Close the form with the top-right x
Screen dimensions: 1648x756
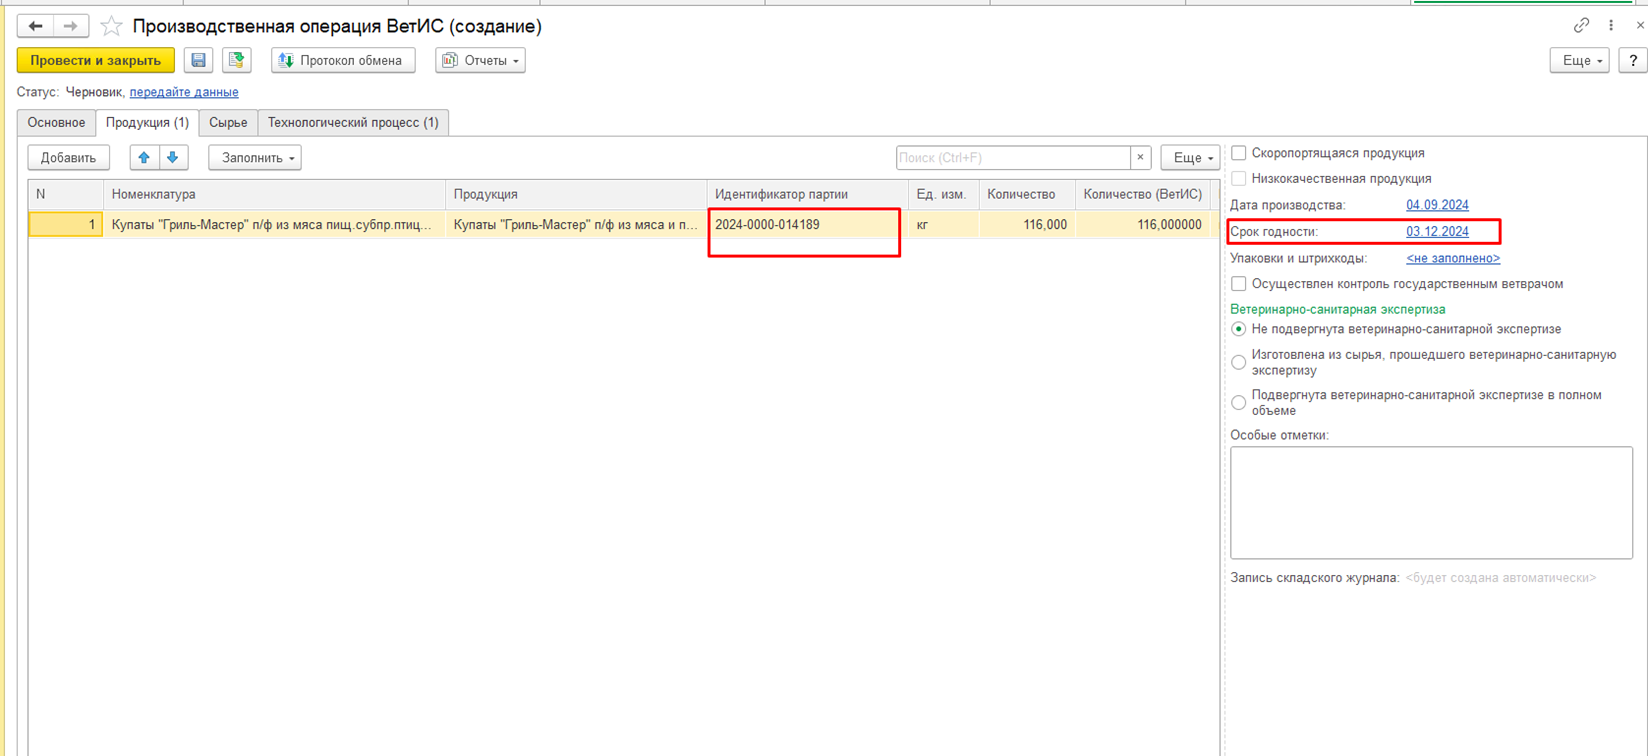(x=1640, y=25)
